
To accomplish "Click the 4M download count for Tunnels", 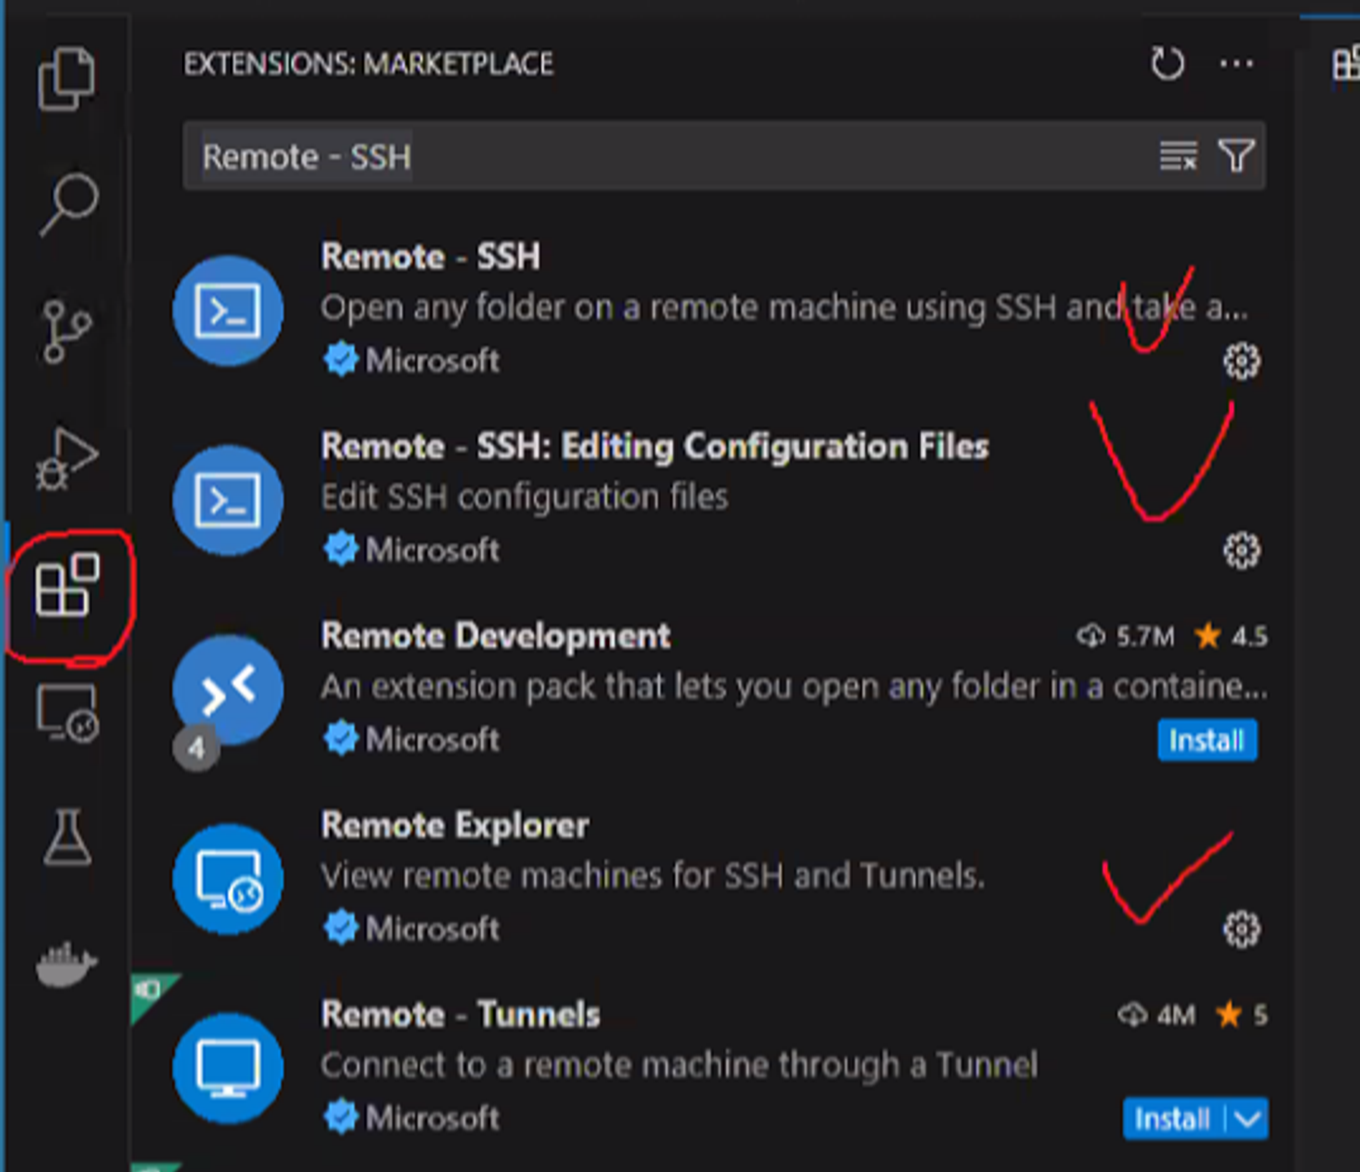I will (x=1157, y=1015).
